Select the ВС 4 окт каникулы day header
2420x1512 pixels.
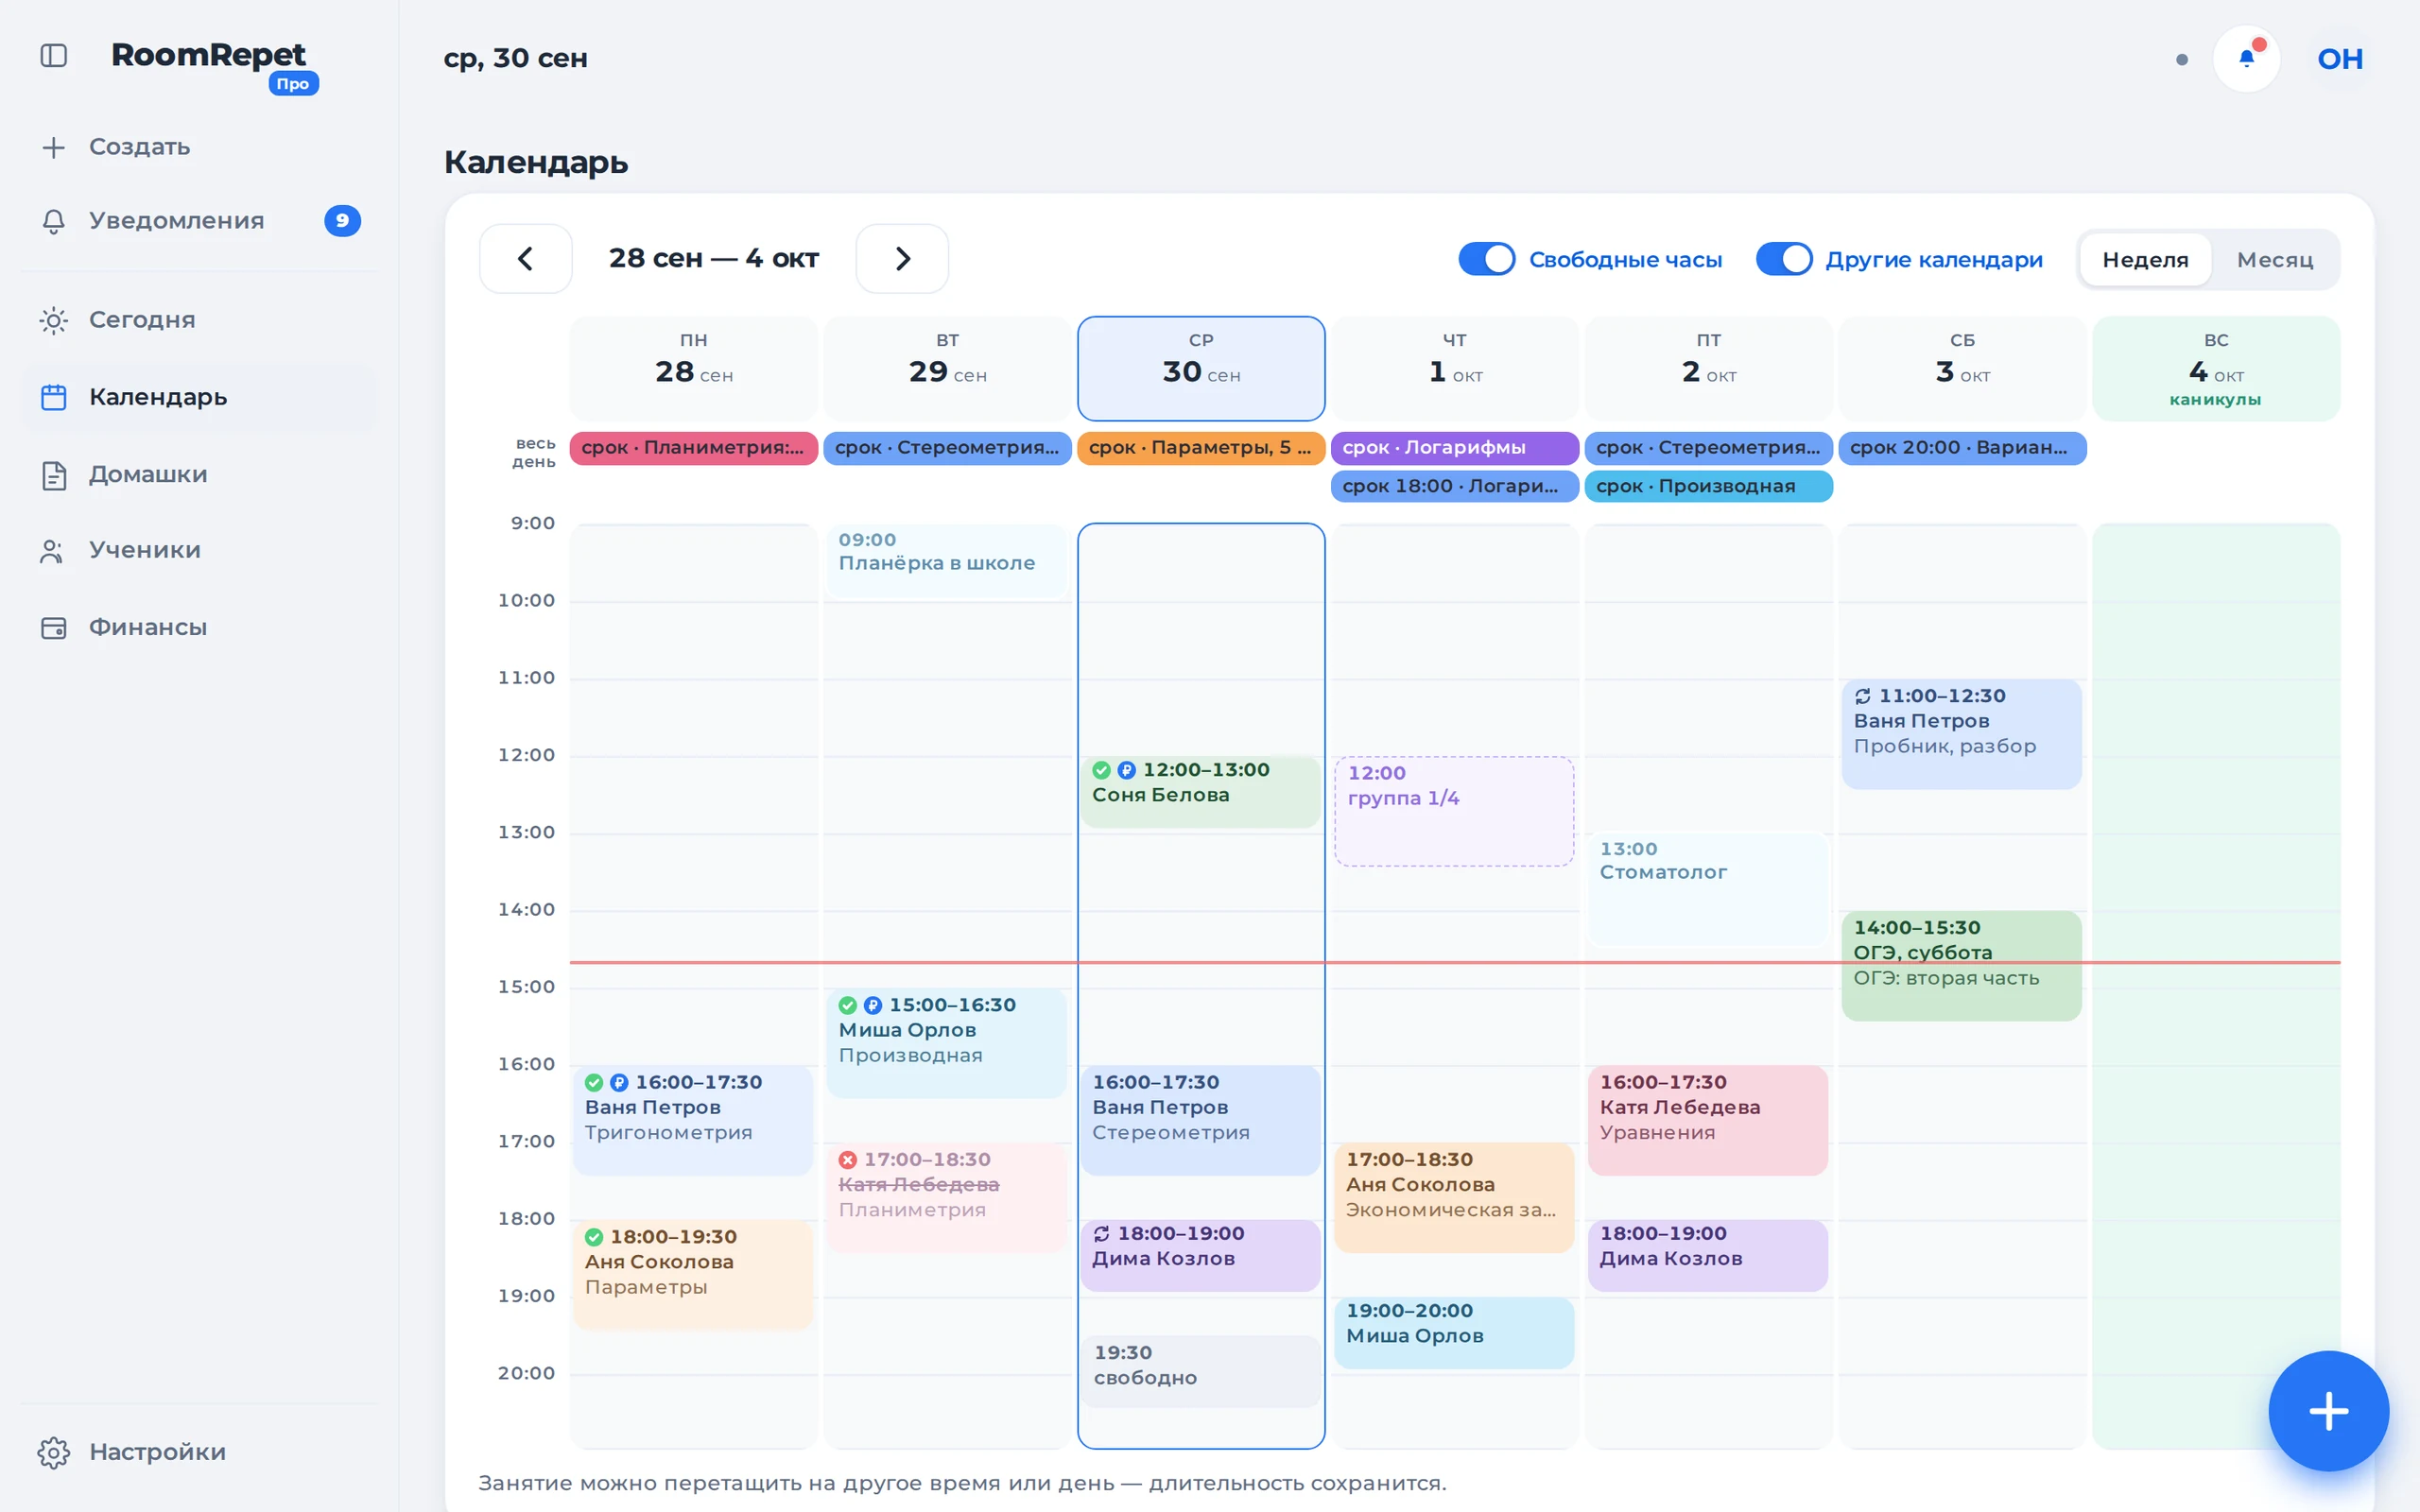click(x=2216, y=368)
